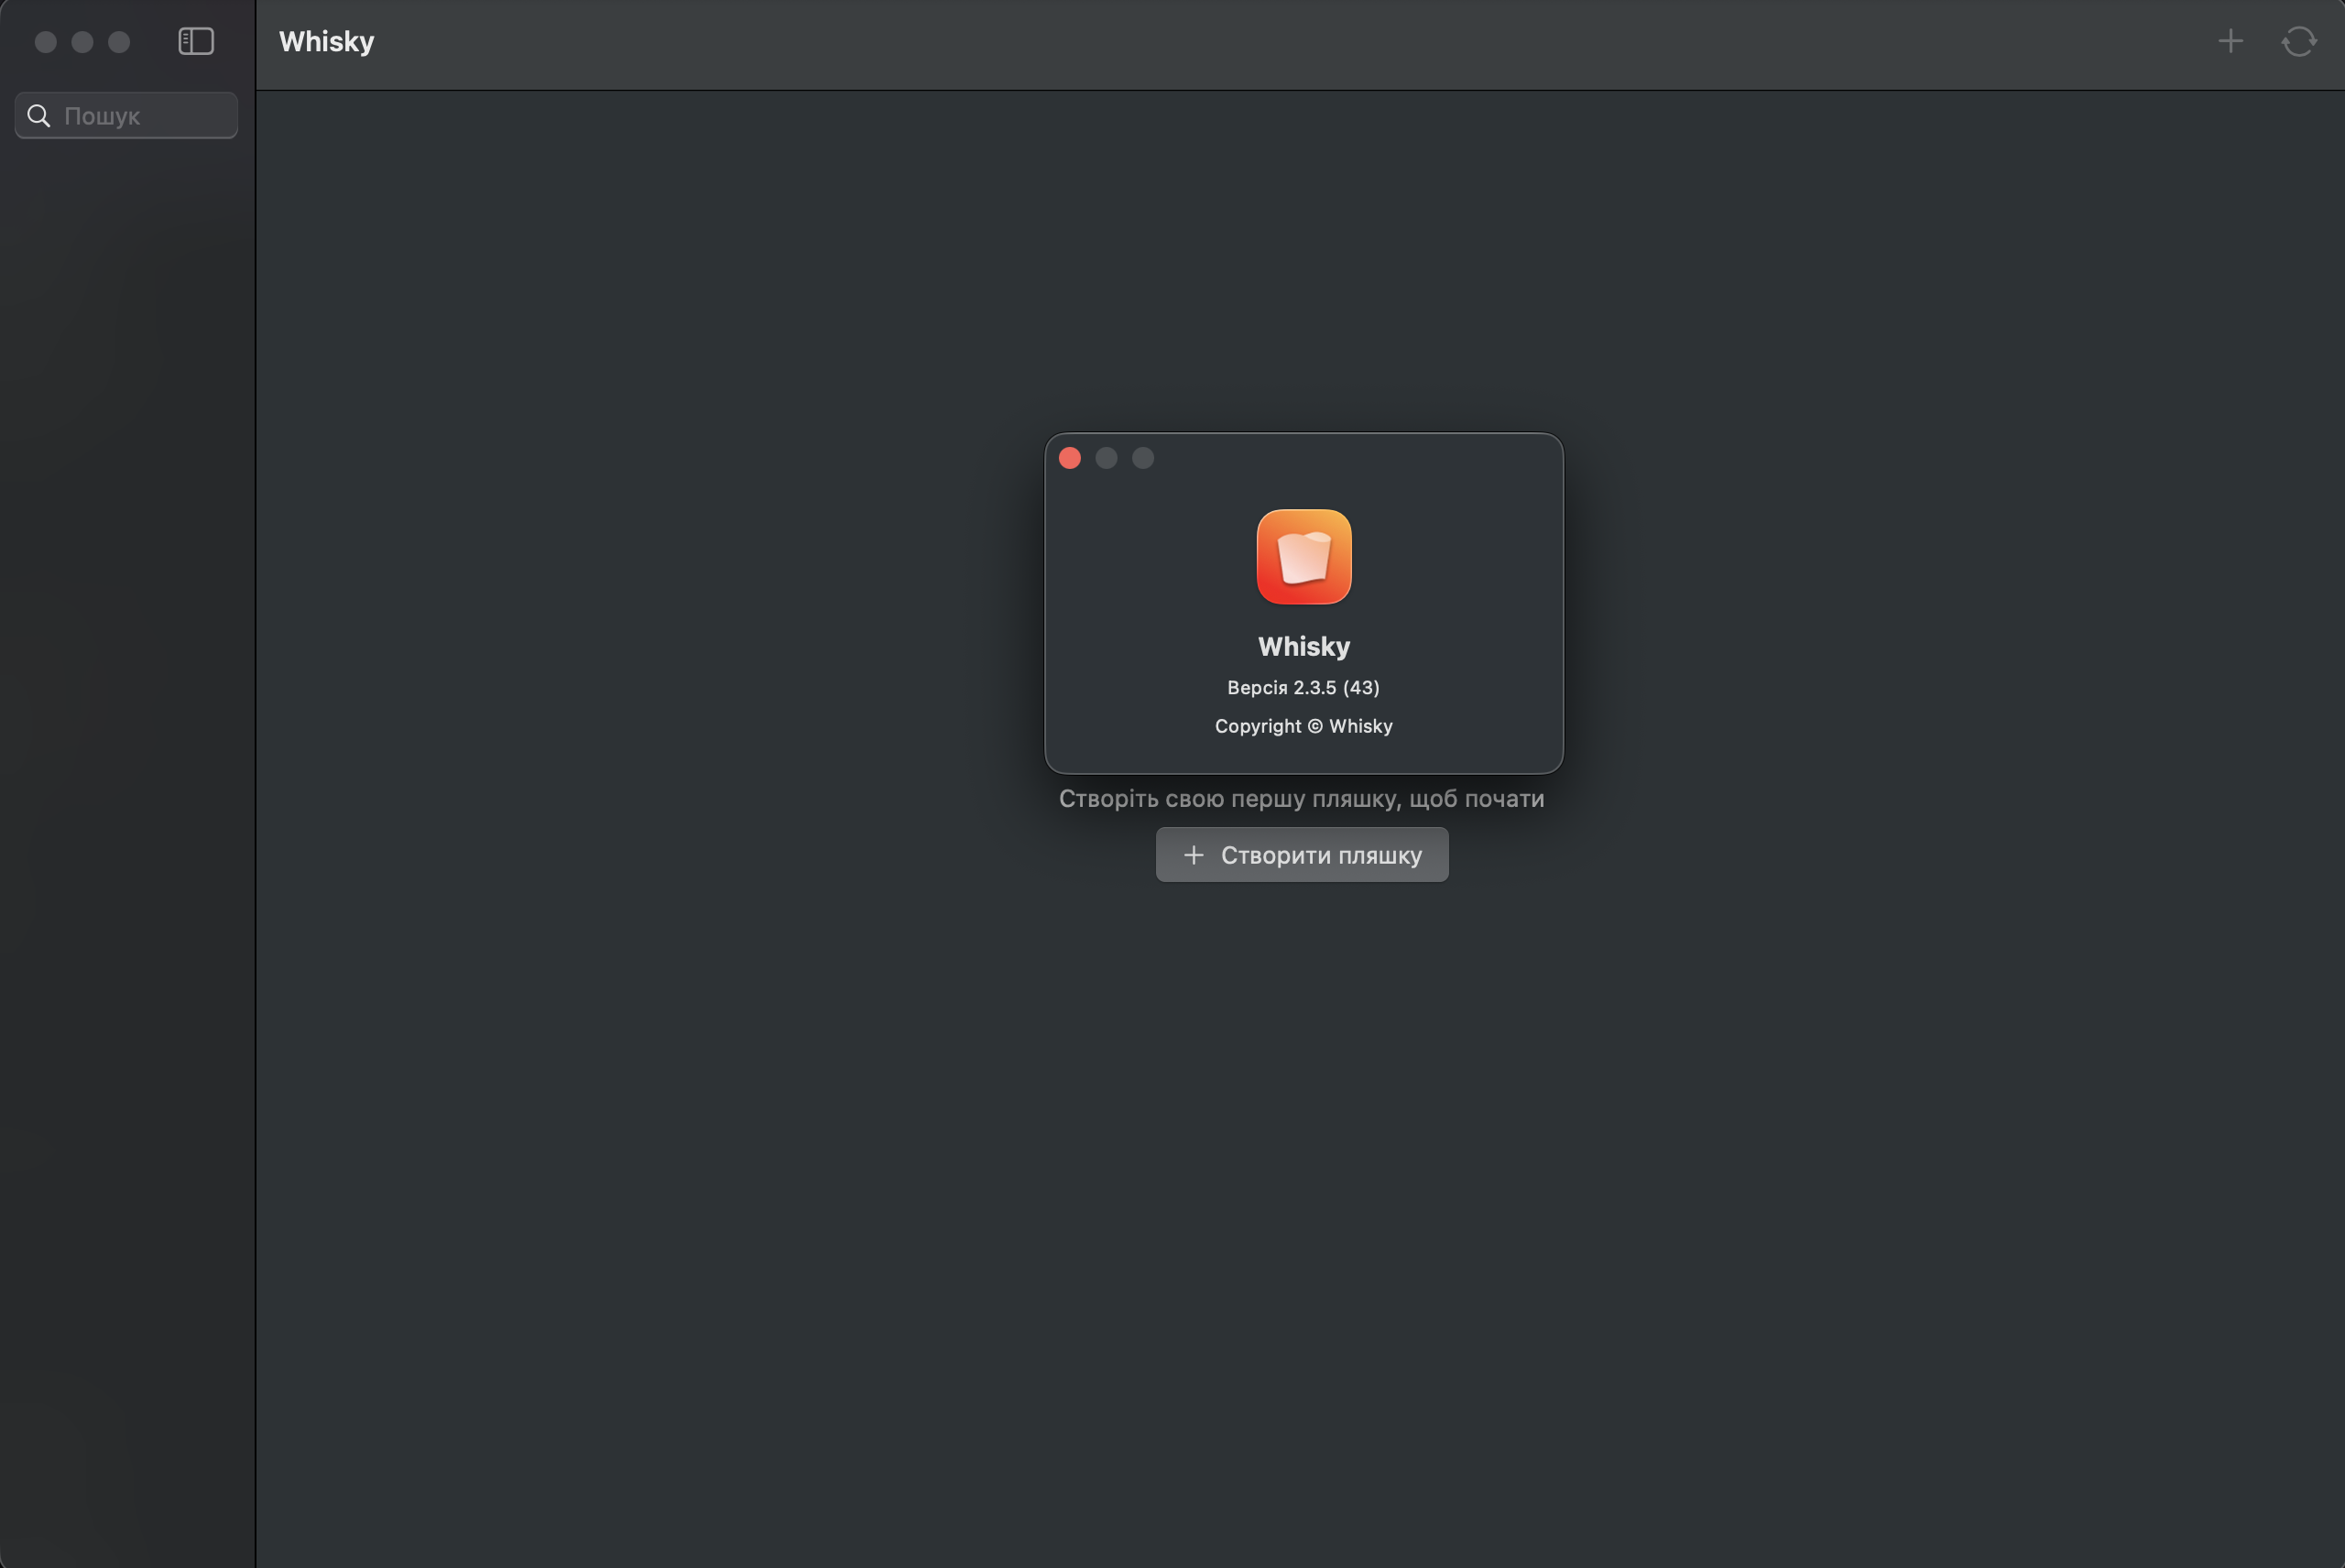Click the Створіть свою першу пляшку hint text
Image resolution: width=2345 pixels, height=1568 pixels.
click(x=1302, y=799)
